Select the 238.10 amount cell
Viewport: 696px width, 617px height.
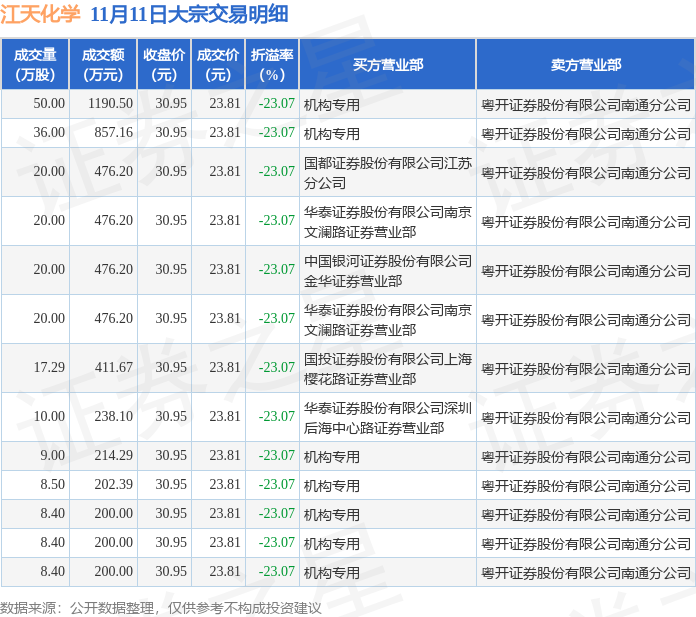113,416
